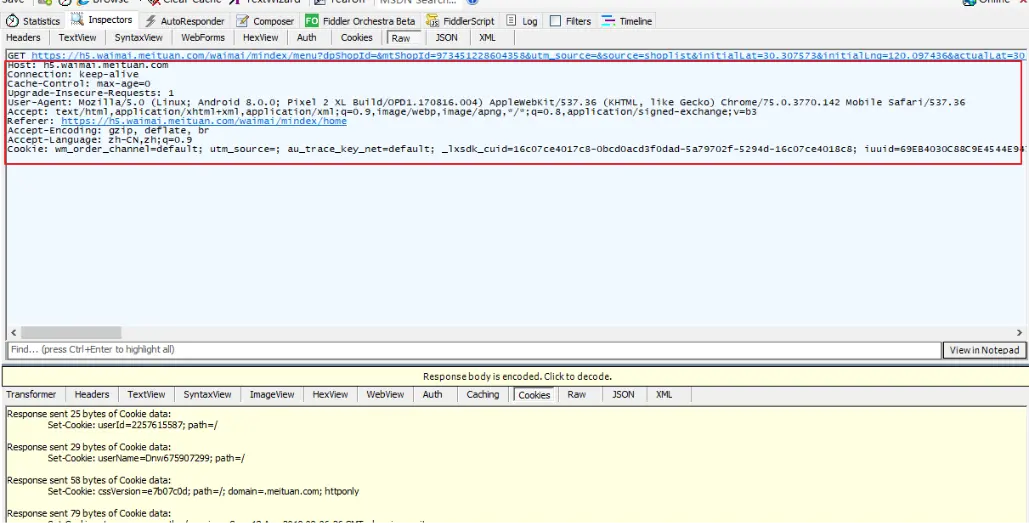This screenshot has width=1029, height=523.
Task: Open the Composer tab
Action: [x=266, y=21]
